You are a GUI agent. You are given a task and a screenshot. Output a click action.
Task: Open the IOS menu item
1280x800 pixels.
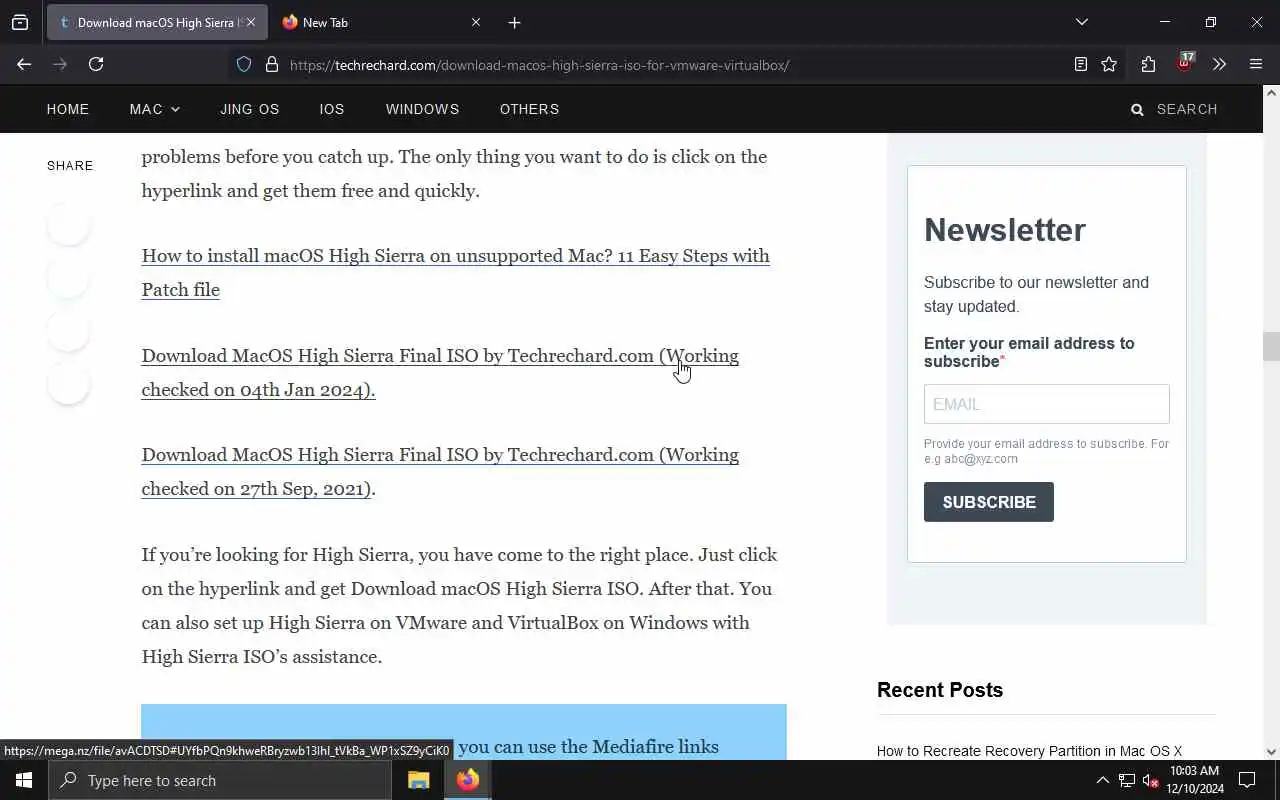tap(332, 109)
